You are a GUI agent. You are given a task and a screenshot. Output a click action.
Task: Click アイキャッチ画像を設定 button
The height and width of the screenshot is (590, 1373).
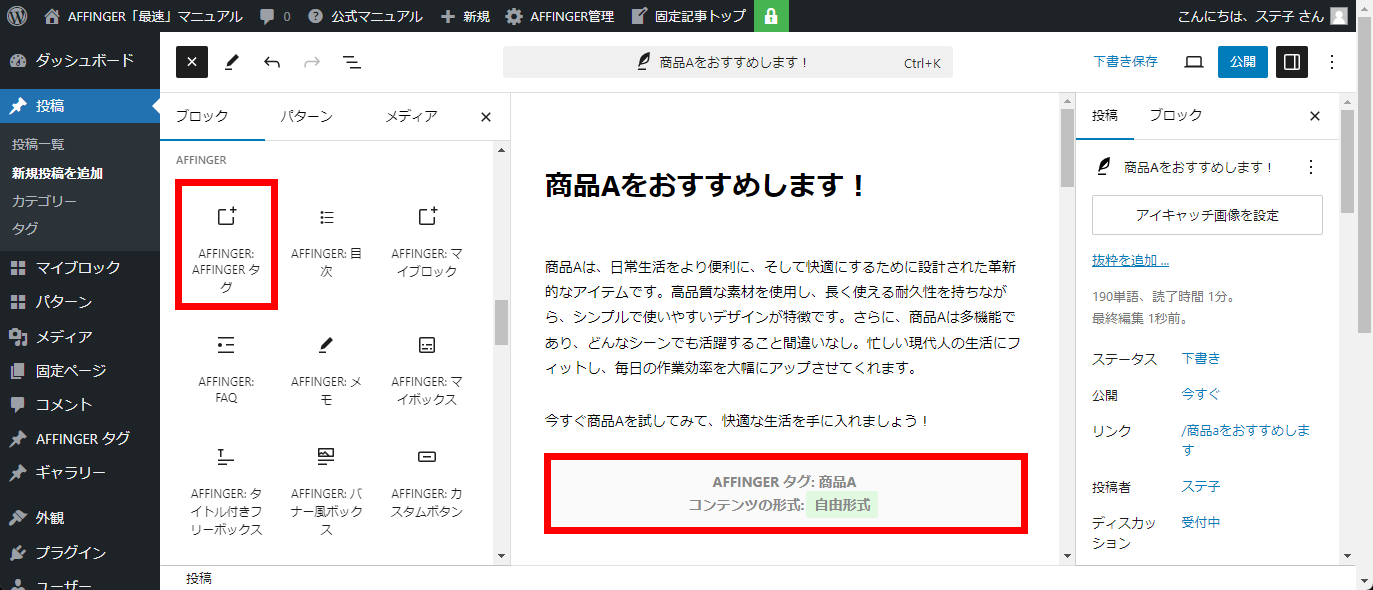[1207, 215]
